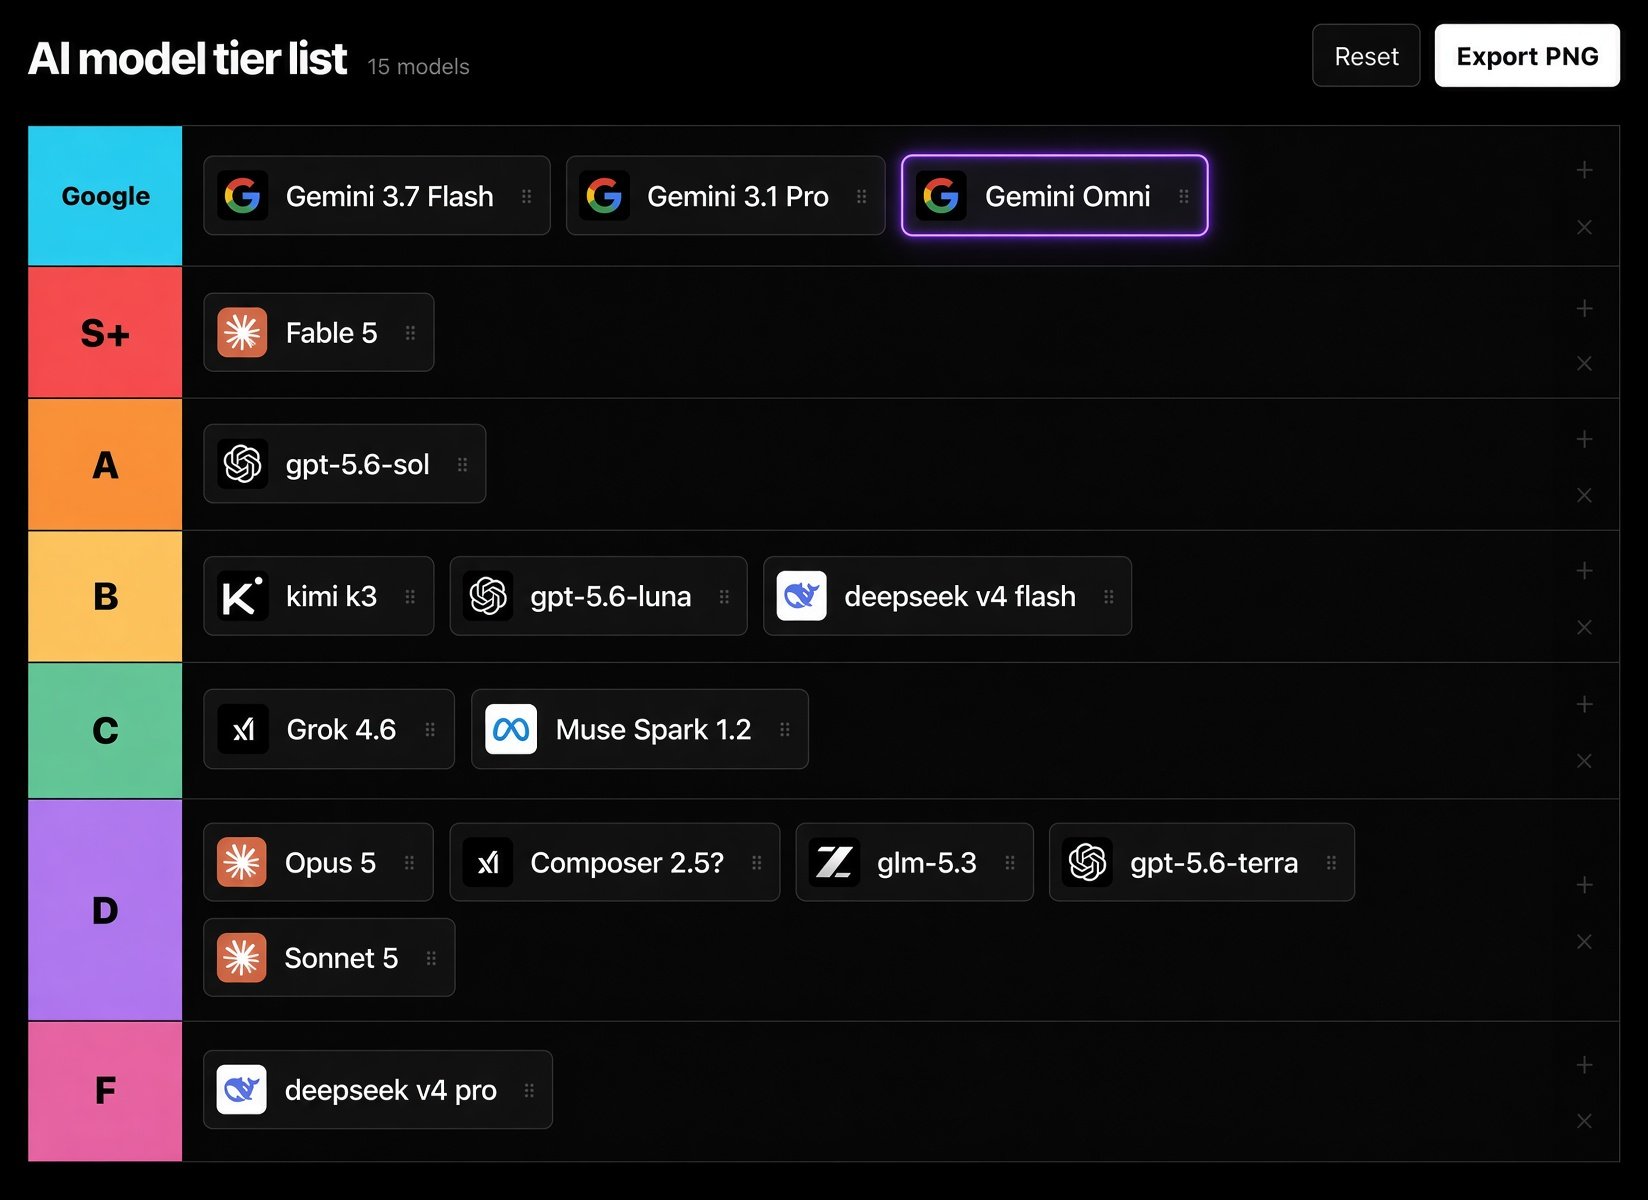Reset the tier list

1366,56
